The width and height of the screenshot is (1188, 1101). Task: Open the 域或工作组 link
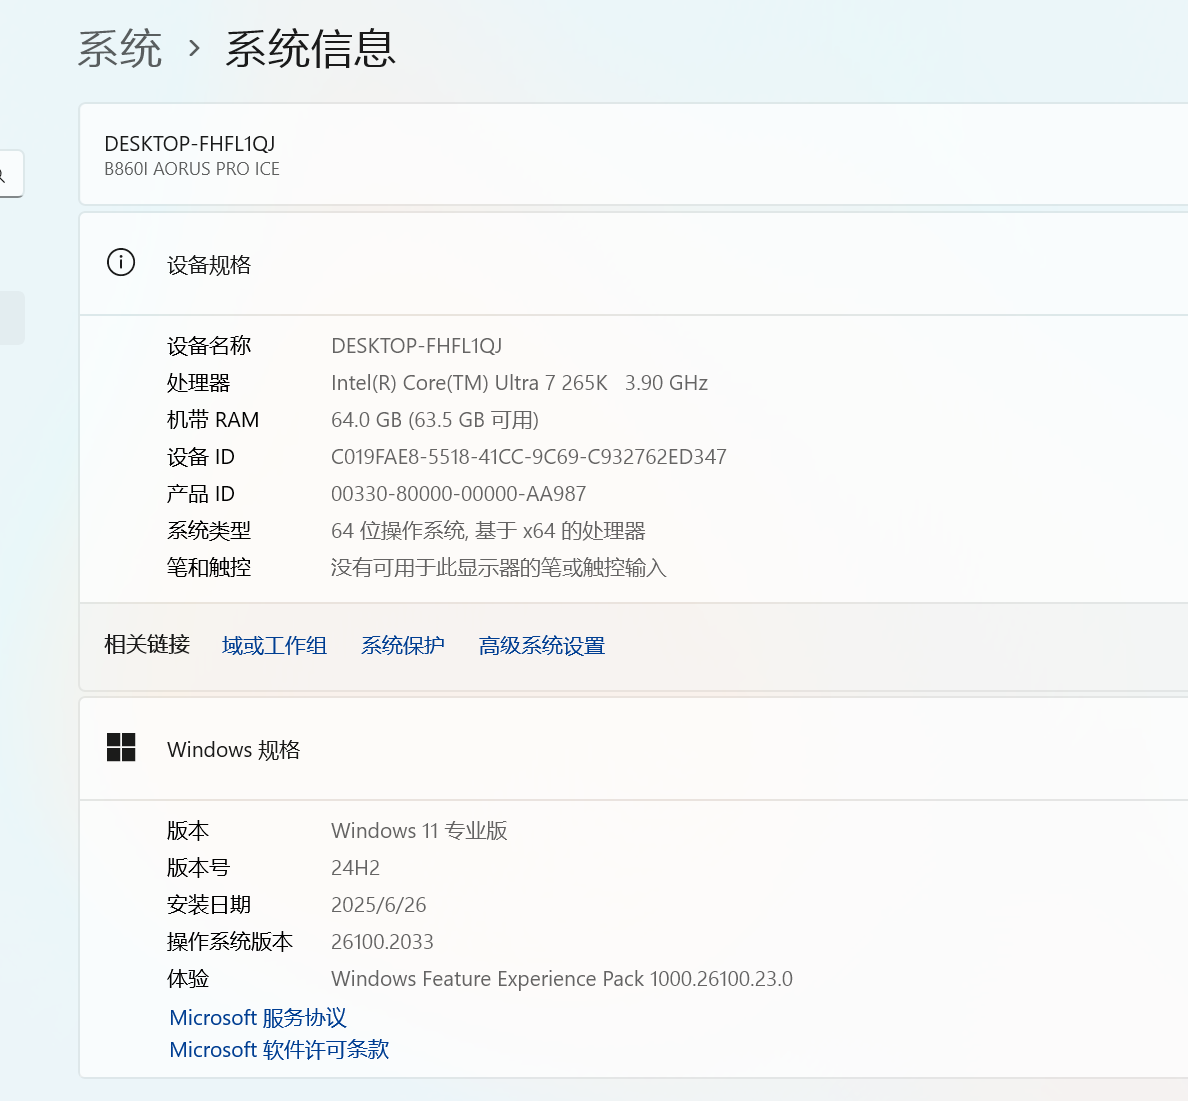tap(274, 646)
